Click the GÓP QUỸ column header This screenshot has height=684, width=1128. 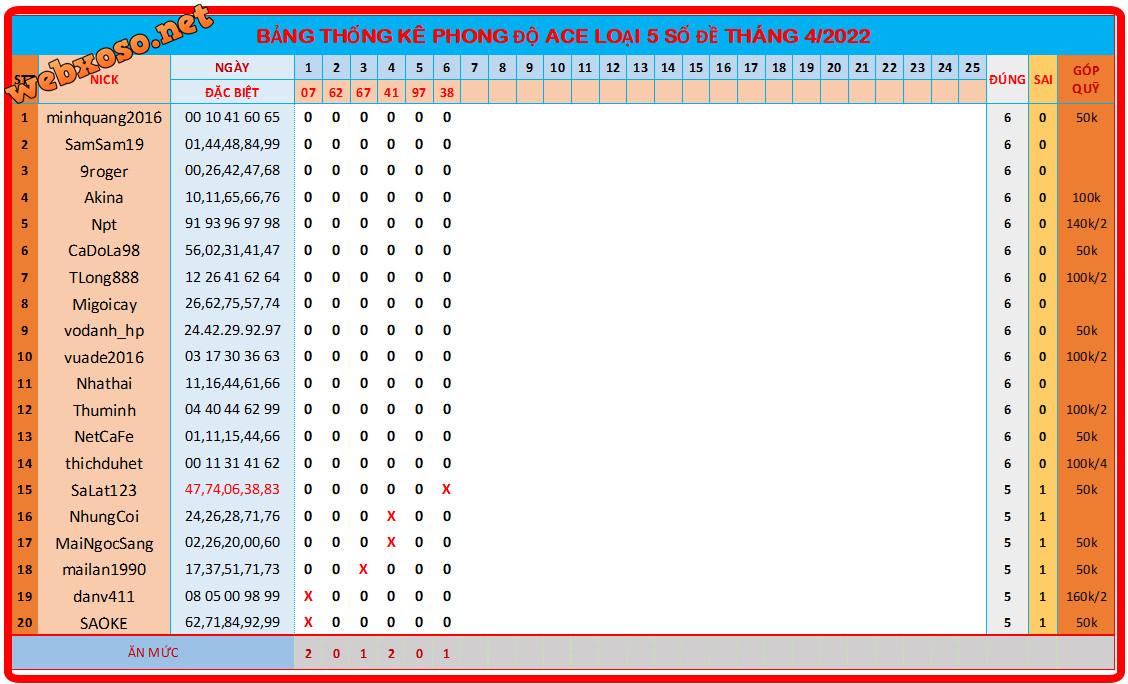click(1086, 80)
